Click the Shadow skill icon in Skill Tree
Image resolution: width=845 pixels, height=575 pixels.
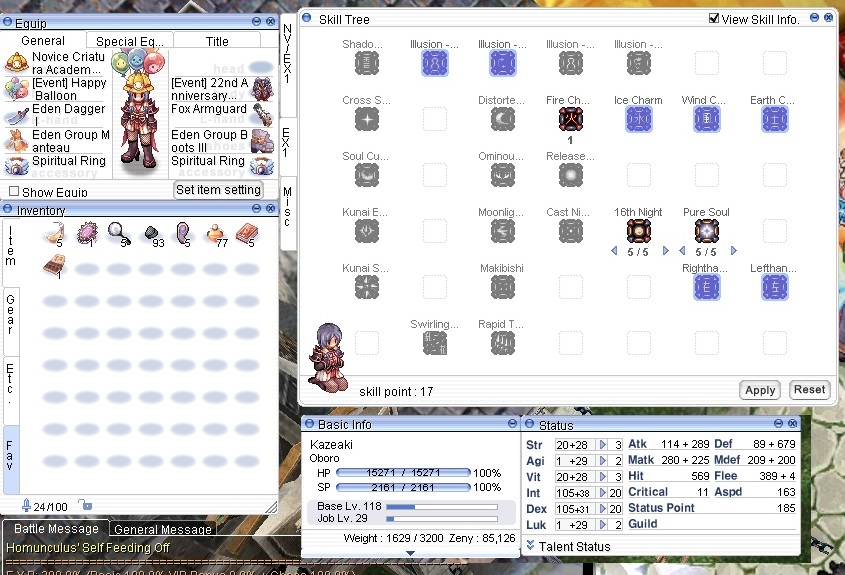366,63
